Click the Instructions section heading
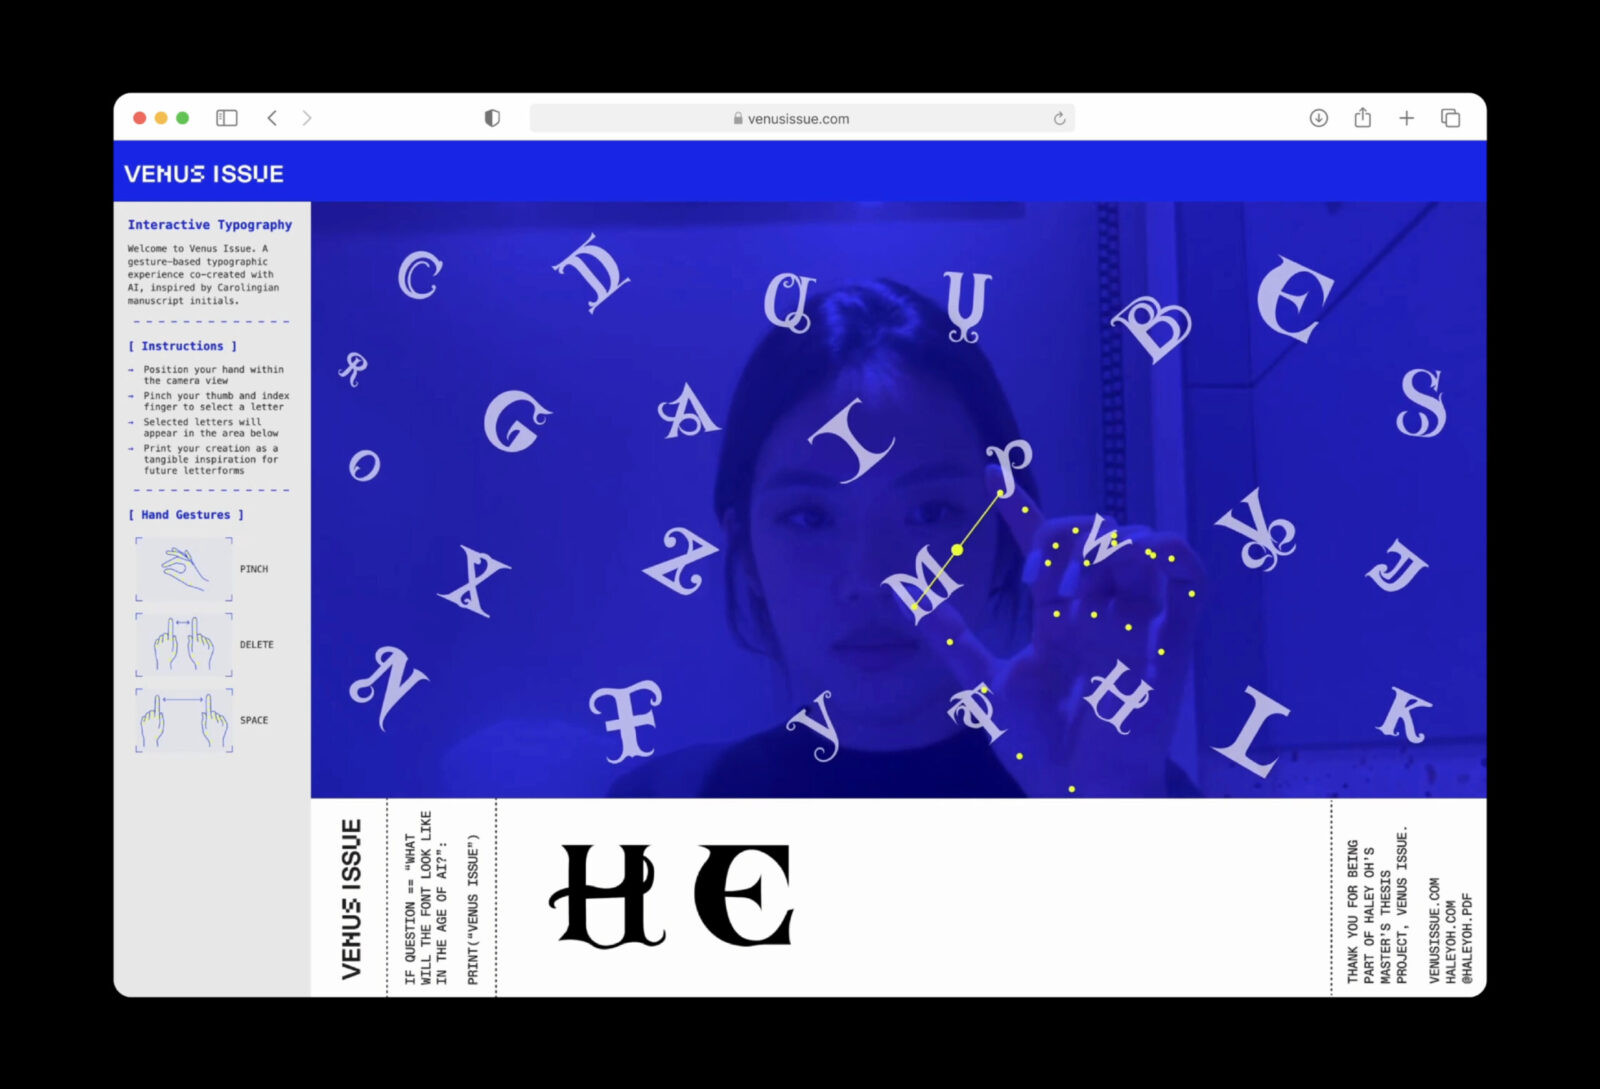This screenshot has height=1089, width=1600. (x=183, y=346)
